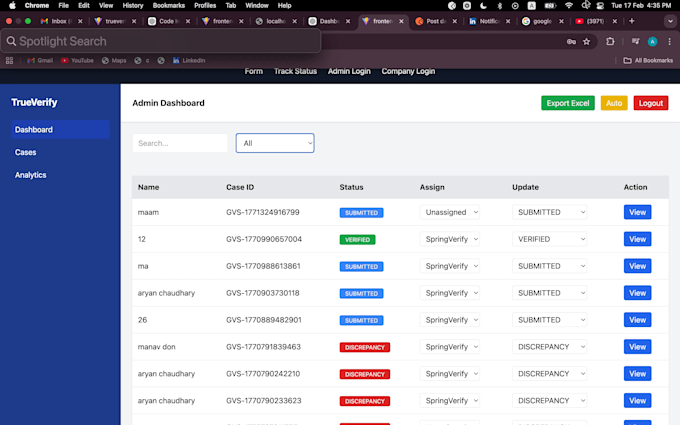Open the YouTube bookmark
Image resolution: width=680 pixels, height=425 pixels.
pos(77,61)
